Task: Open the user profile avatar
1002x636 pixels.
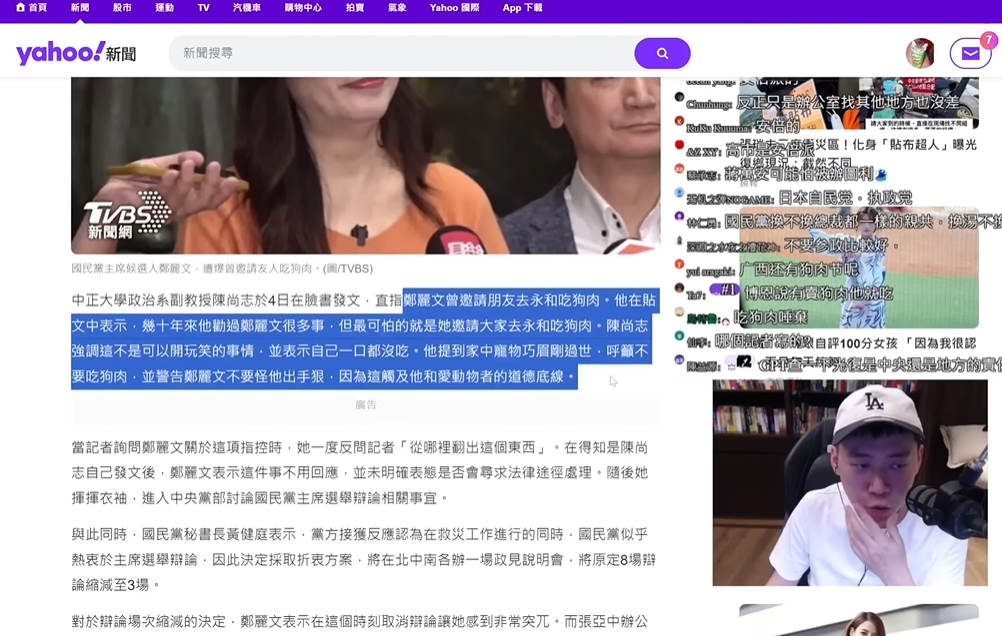Action: pyautogui.click(x=919, y=53)
